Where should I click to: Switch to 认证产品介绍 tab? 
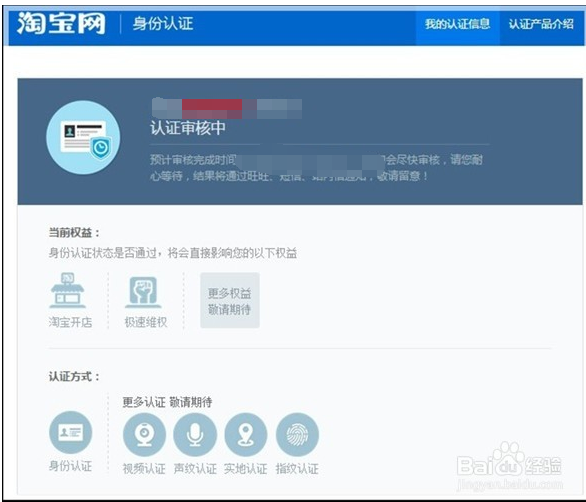pyautogui.click(x=541, y=24)
